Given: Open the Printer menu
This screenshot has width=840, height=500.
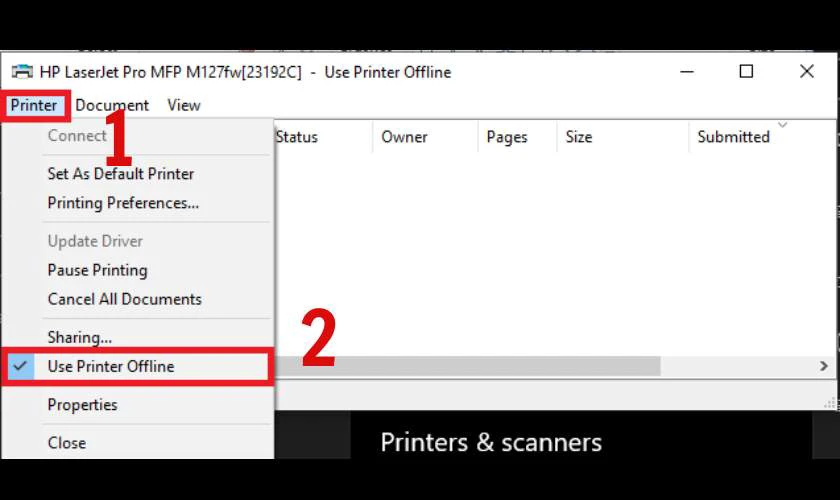Looking at the screenshot, I should [34, 106].
